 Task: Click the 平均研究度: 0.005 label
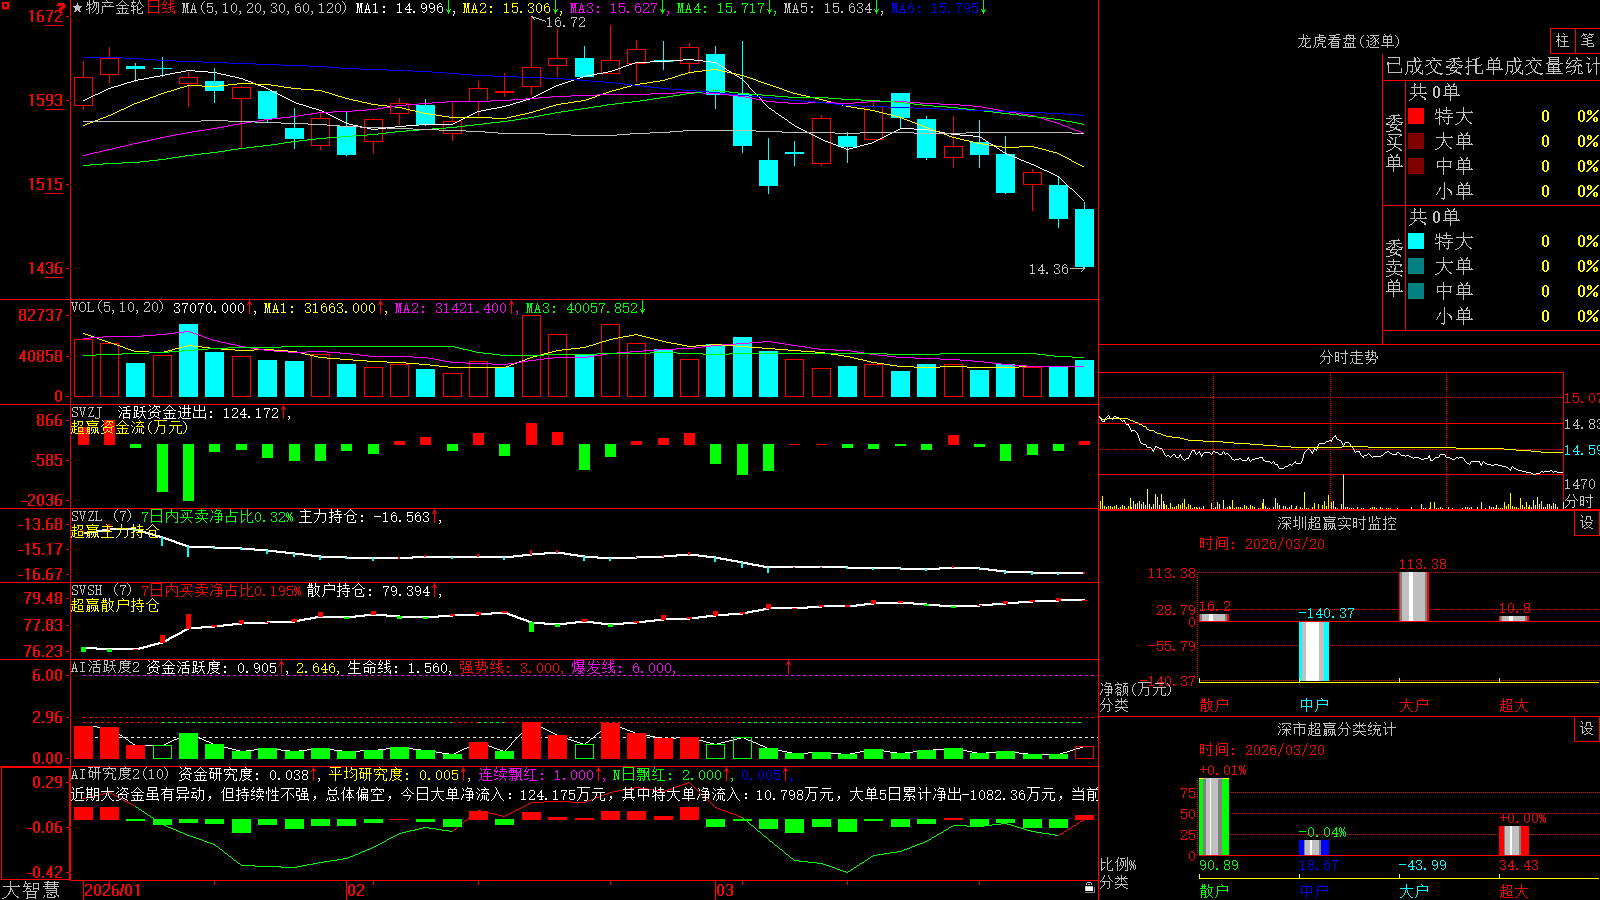point(397,774)
